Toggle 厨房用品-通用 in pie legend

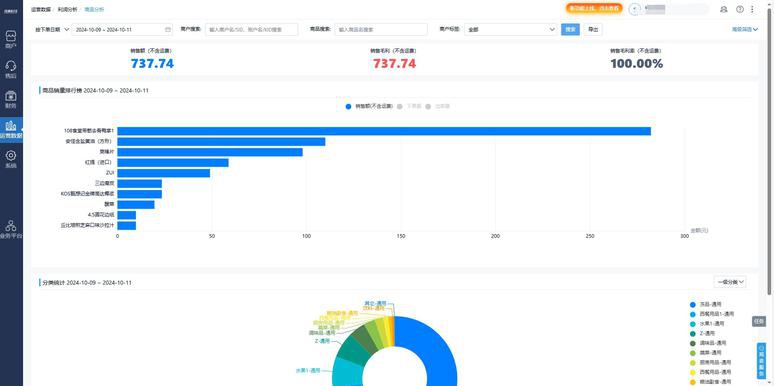[x=711, y=362]
